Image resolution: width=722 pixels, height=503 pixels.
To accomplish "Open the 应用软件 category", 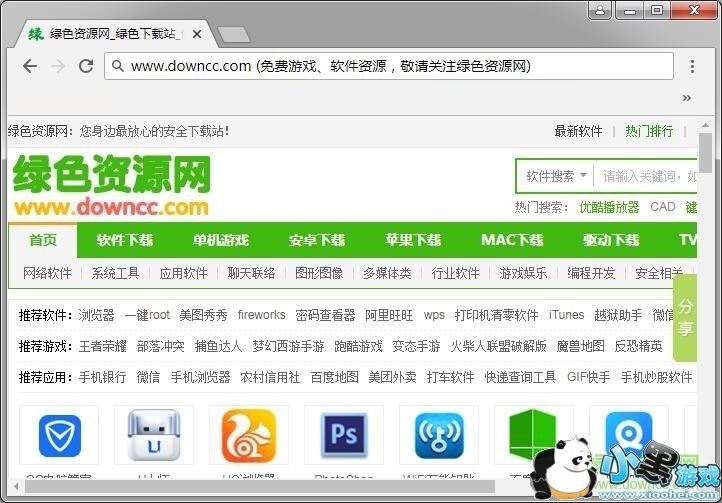I will [x=183, y=273].
